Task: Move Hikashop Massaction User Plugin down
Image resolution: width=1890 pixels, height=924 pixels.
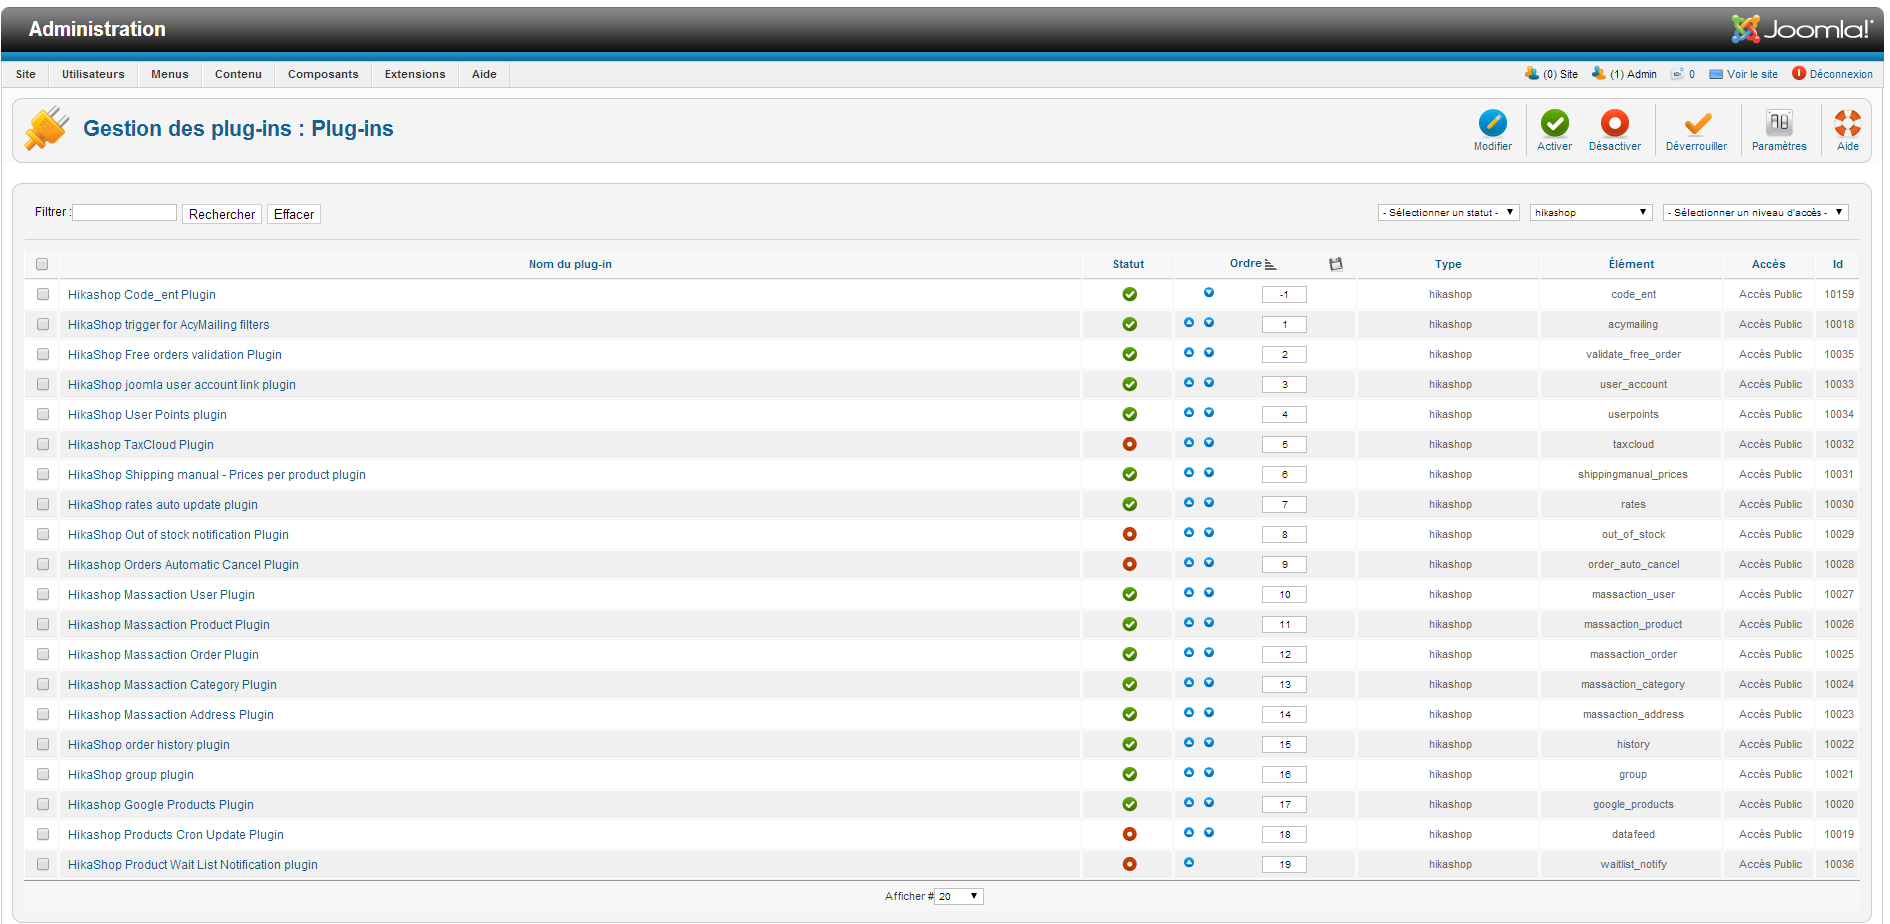Action: (1209, 593)
